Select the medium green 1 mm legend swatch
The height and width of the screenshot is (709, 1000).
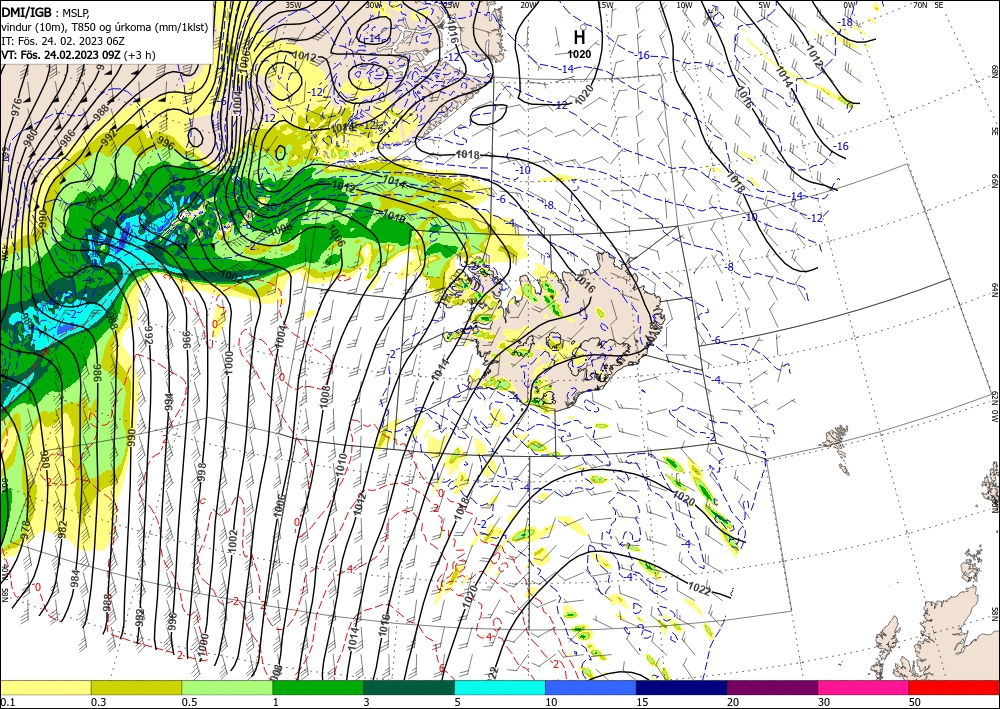318,687
